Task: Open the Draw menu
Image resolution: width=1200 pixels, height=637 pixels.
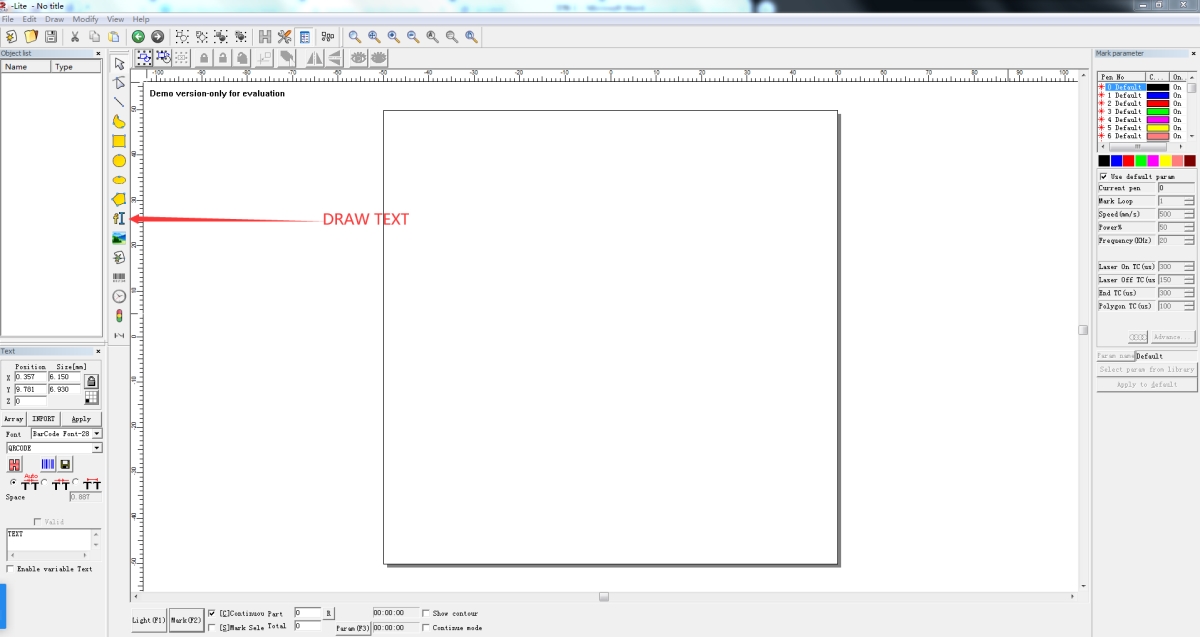Action: (x=54, y=19)
